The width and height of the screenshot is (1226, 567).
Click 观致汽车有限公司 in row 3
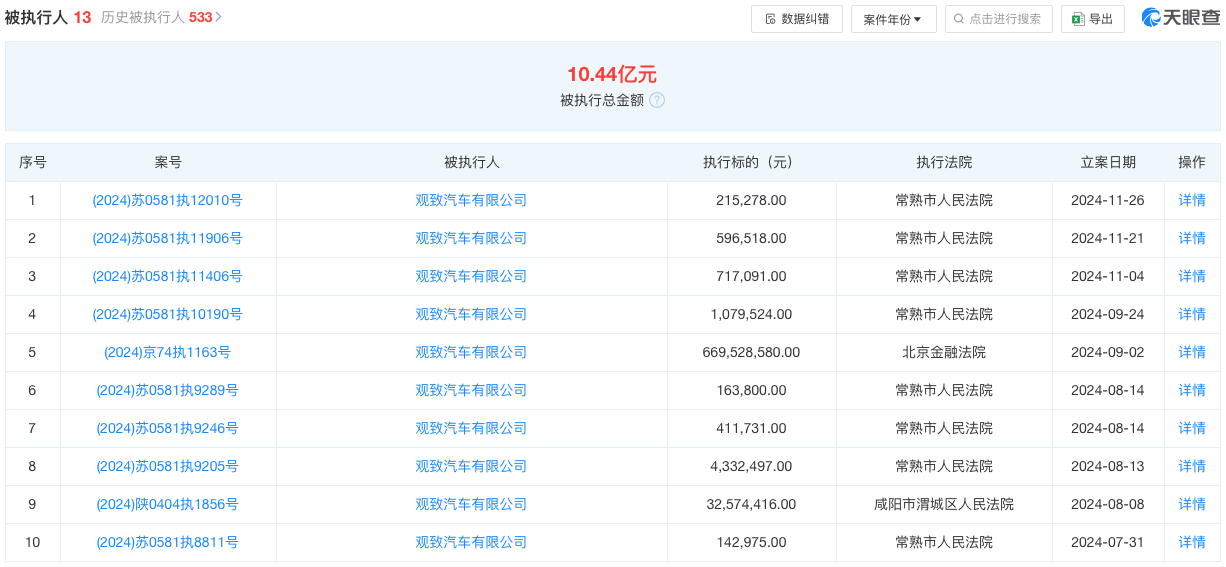tap(471, 276)
